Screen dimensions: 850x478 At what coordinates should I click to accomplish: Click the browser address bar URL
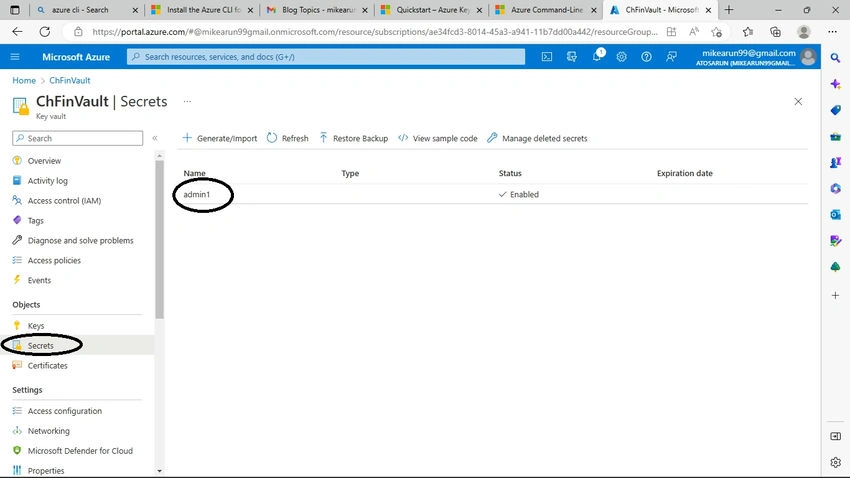click(374, 32)
